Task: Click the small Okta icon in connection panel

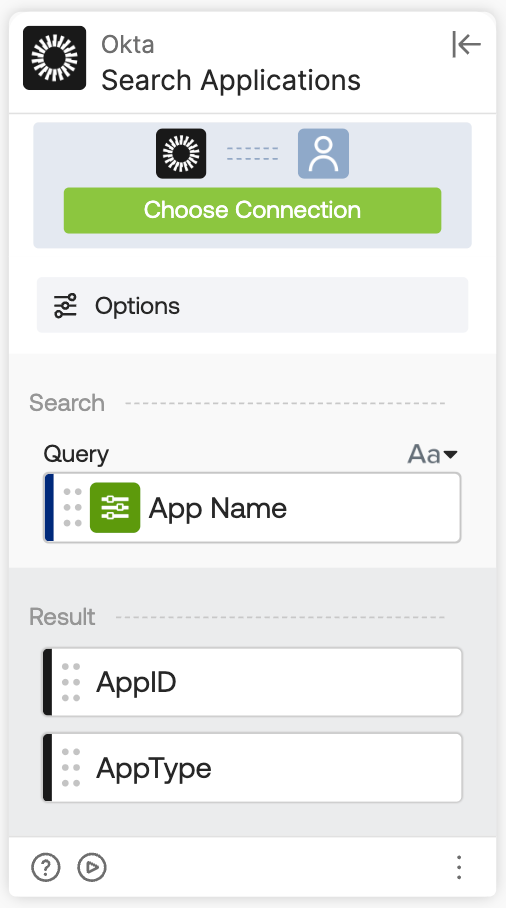Action: [181, 153]
